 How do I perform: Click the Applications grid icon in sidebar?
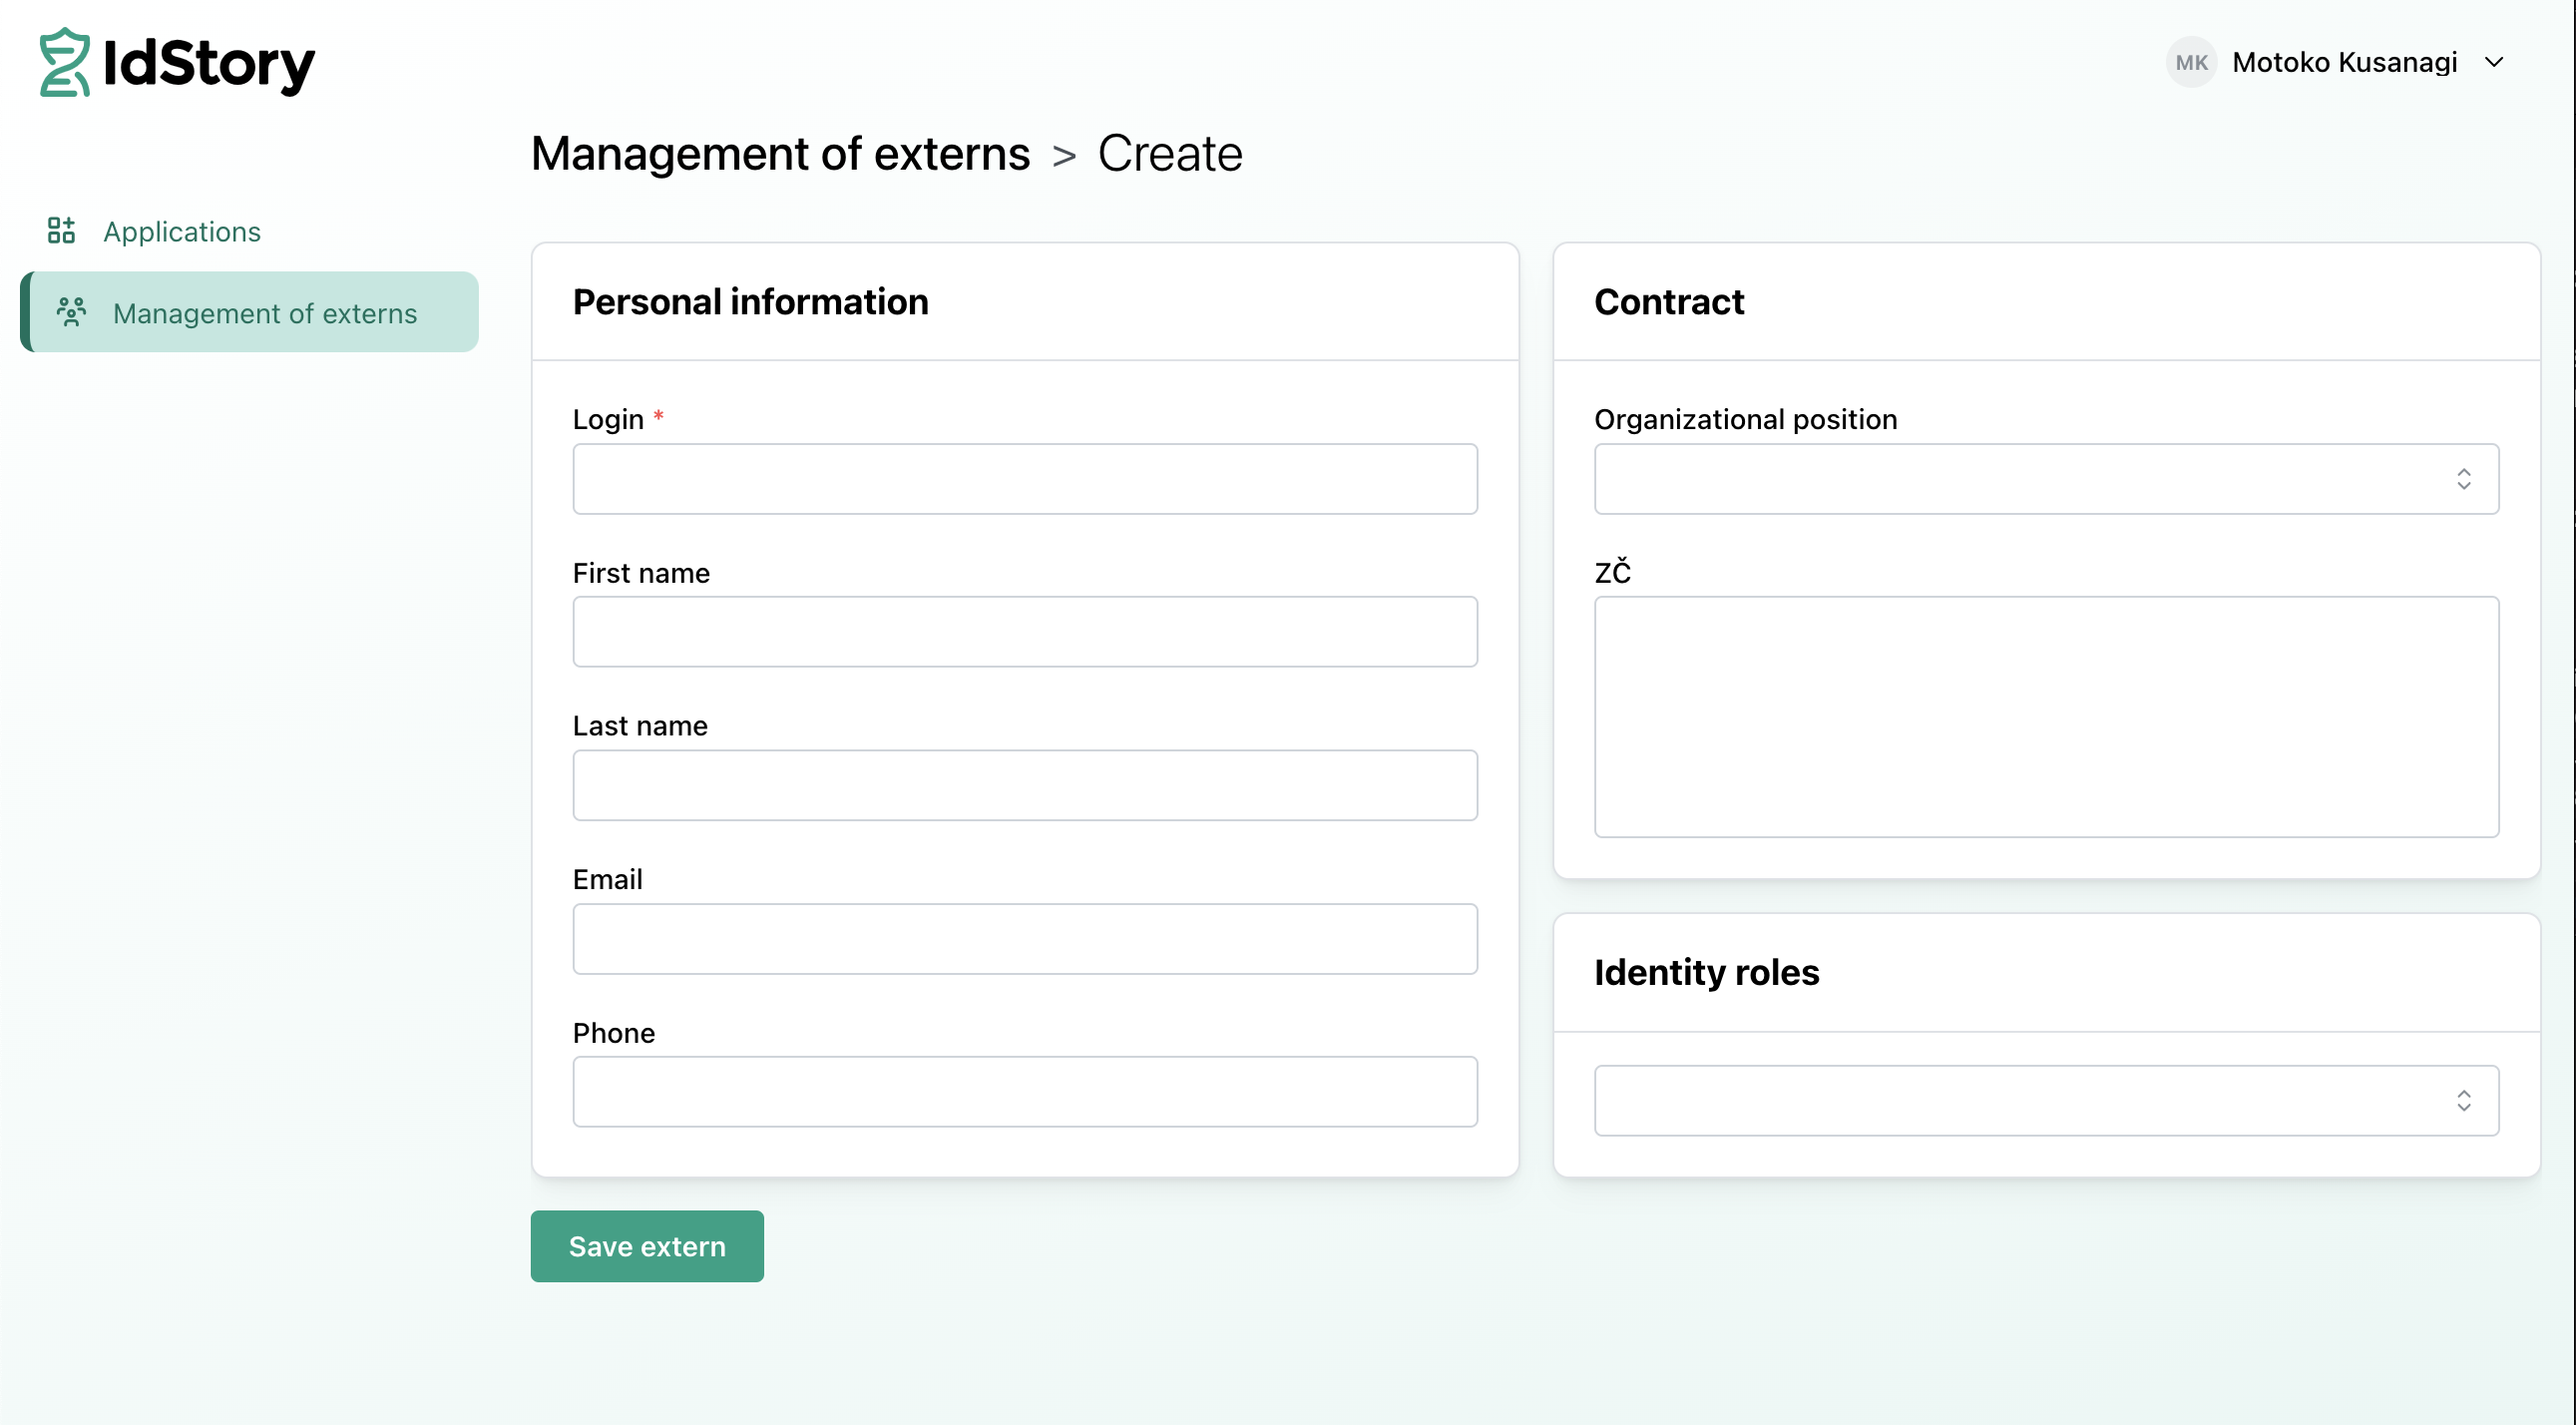[x=61, y=231]
